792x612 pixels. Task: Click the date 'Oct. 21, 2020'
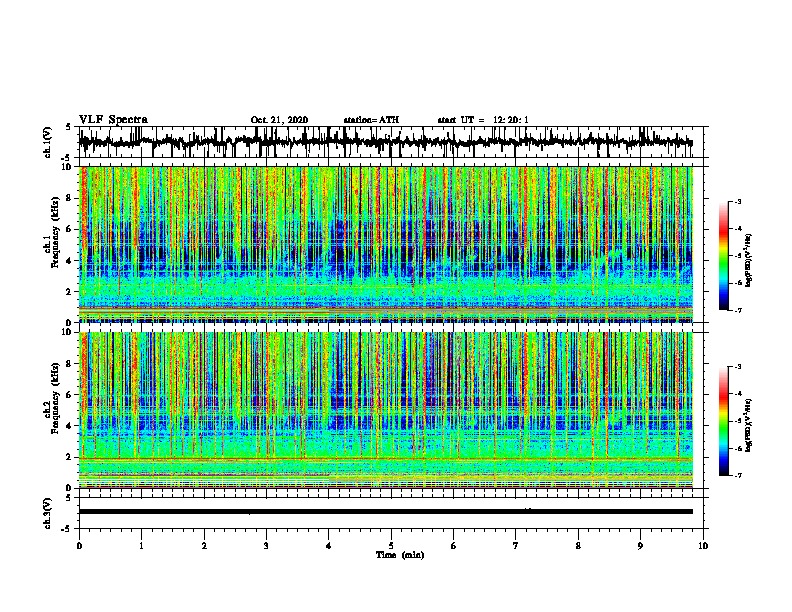[x=279, y=120]
